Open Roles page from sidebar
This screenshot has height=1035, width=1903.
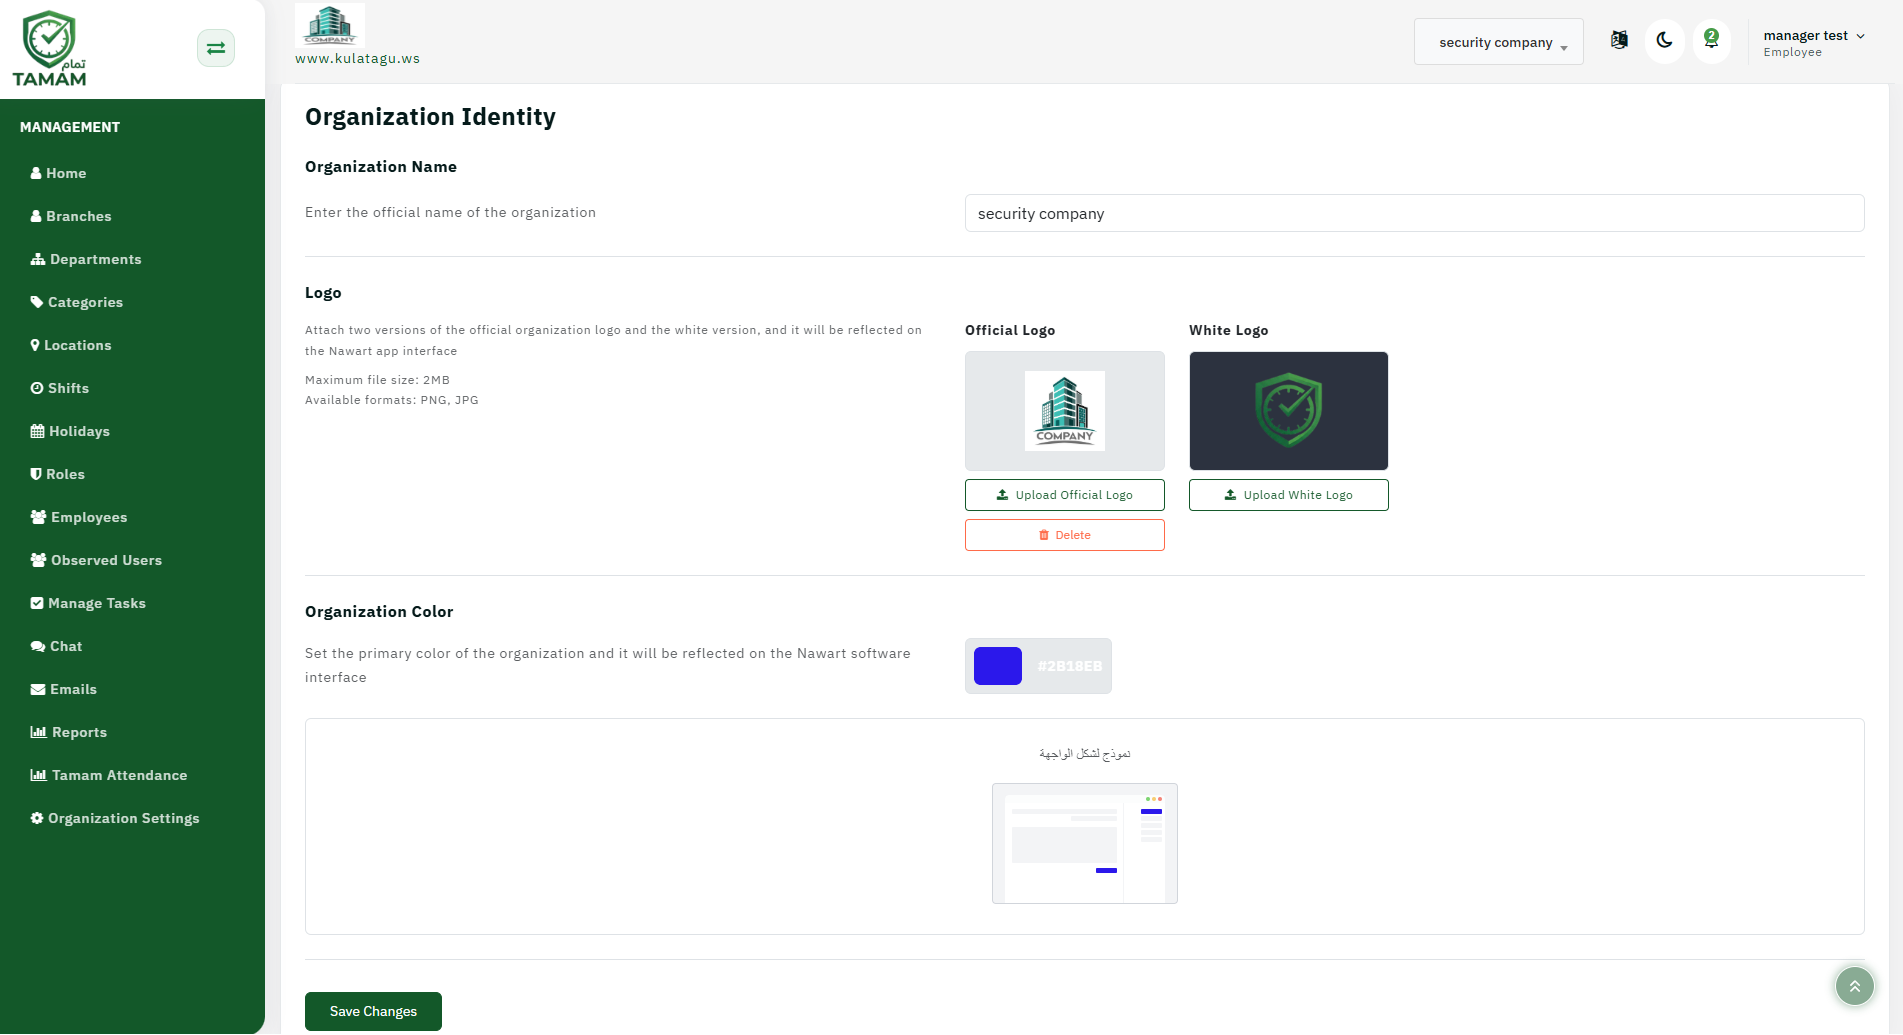click(x=58, y=474)
